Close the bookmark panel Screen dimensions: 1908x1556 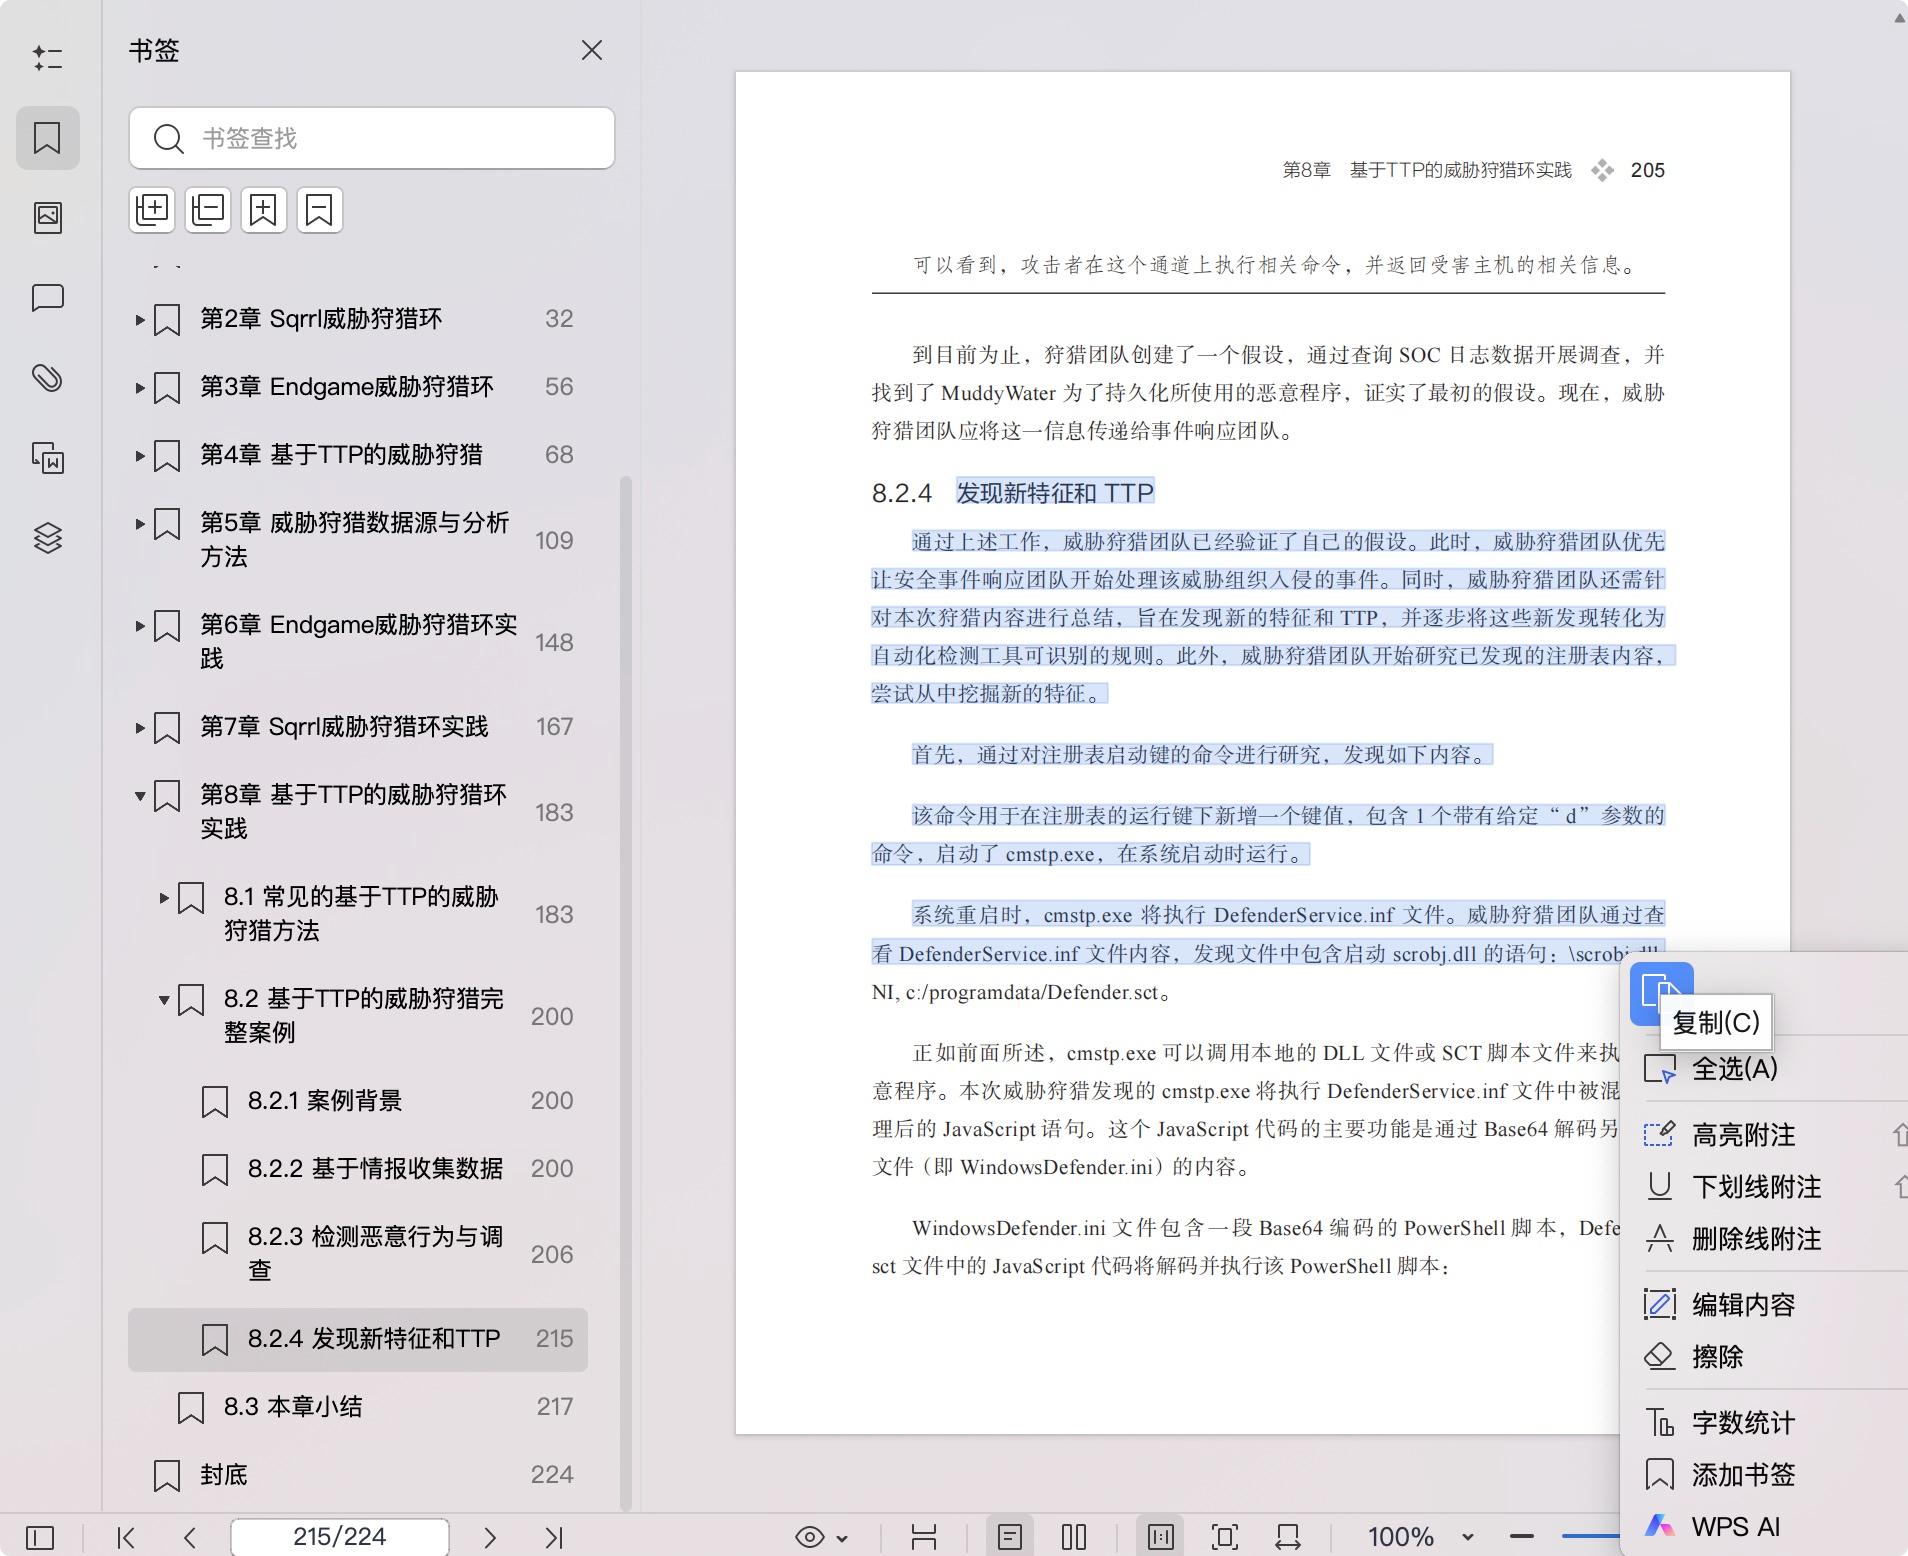[x=592, y=50]
